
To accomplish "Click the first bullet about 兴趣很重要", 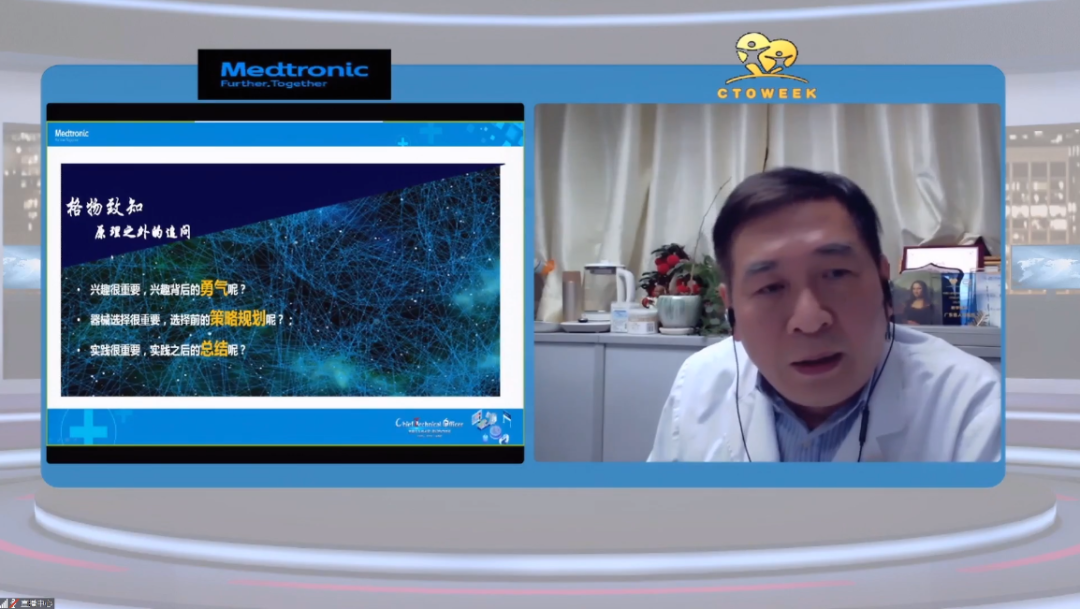I will (x=160, y=288).
